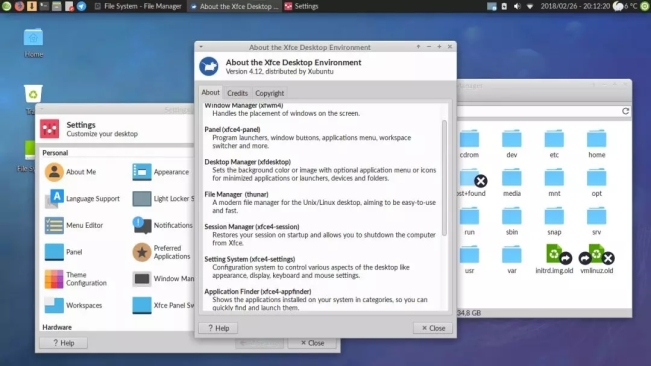
Task: Switch to the Credits tab
Action: (237, 93)
